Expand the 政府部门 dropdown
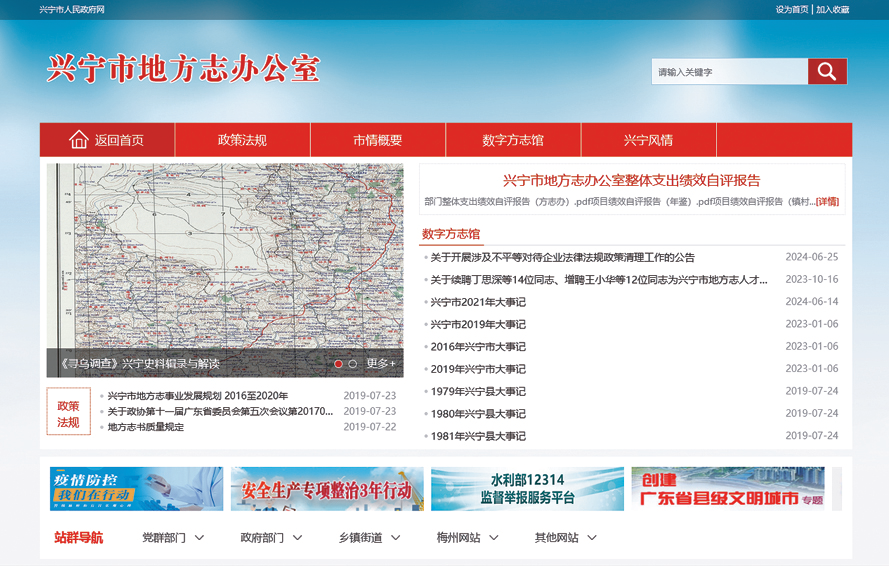The height and width of the screenshot is (566, 889). tap(271, 538)
